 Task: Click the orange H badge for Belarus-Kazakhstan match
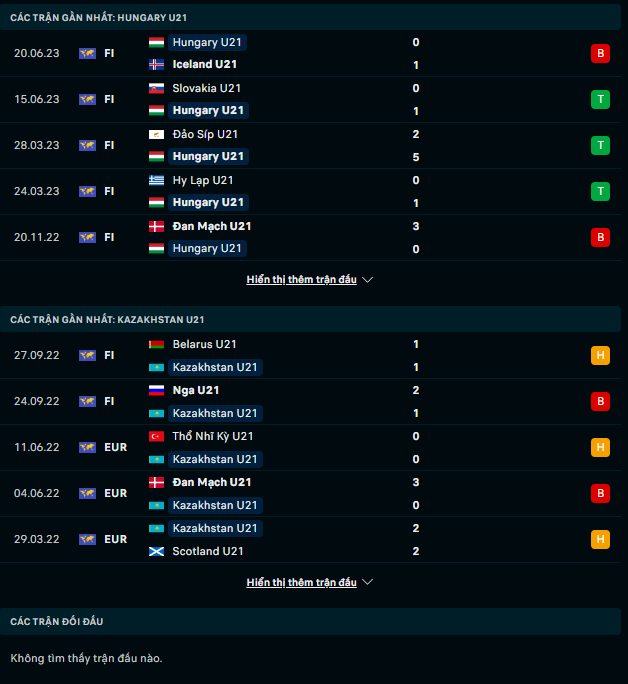coord(600,355)
